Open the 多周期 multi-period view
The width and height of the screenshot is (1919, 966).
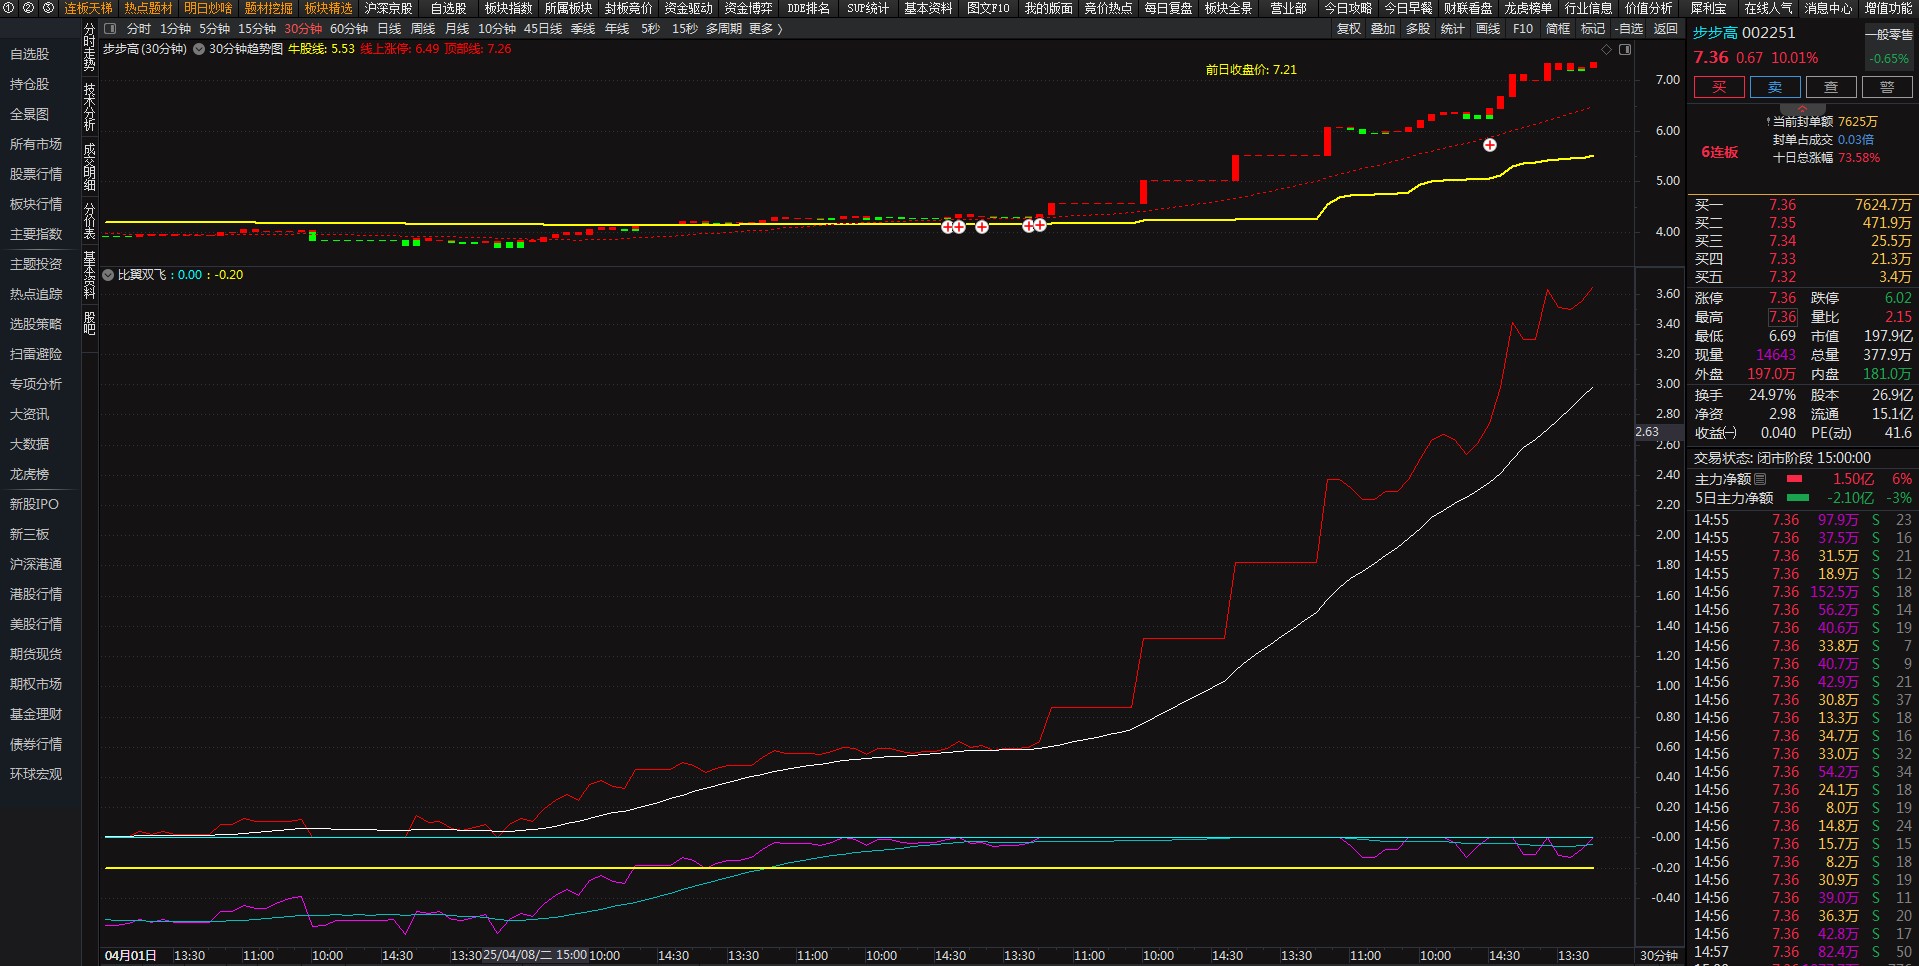point(724,29)
